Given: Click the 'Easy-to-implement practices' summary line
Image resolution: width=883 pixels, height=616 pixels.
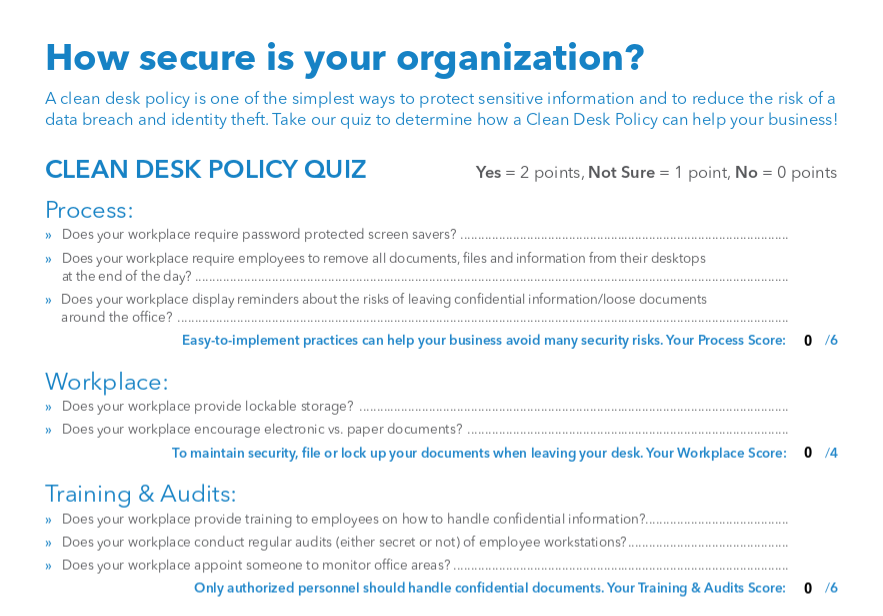Looking at the screenshot, I should click(483, 341).
